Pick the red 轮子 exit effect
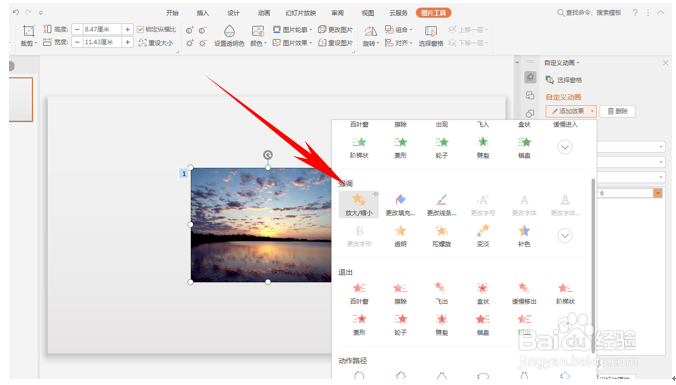Screen dimensions: 676x385 400,324
